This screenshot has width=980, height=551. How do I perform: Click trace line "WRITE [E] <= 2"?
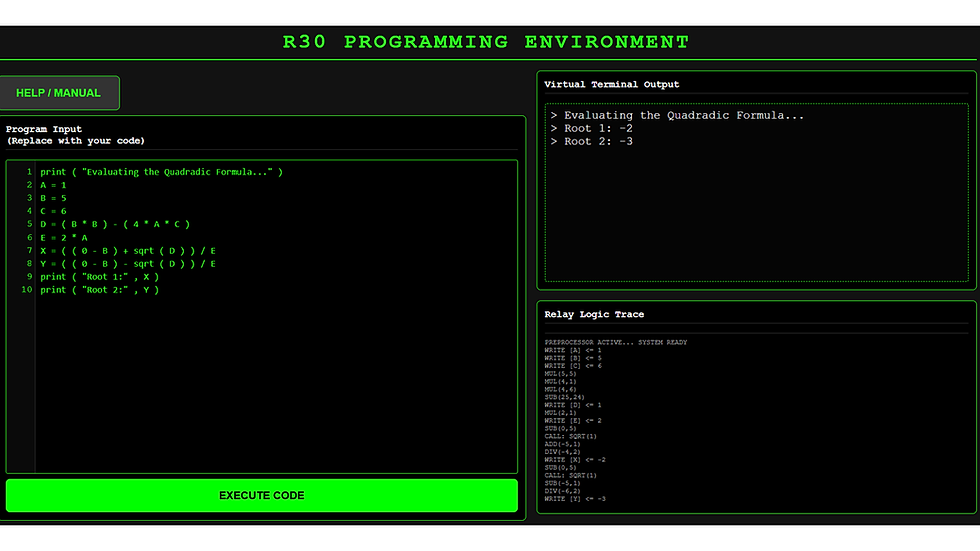click(572, 420)
